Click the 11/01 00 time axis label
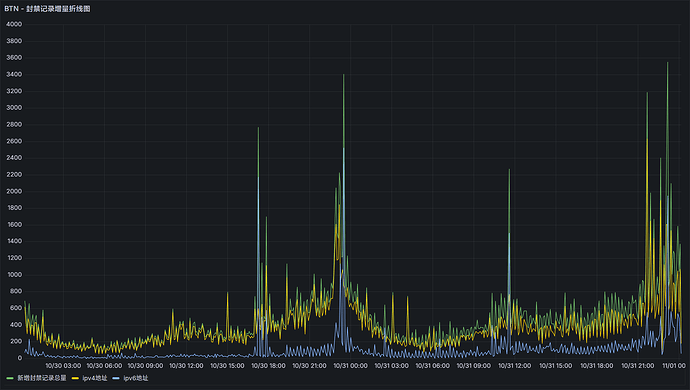 coord(674,366)
